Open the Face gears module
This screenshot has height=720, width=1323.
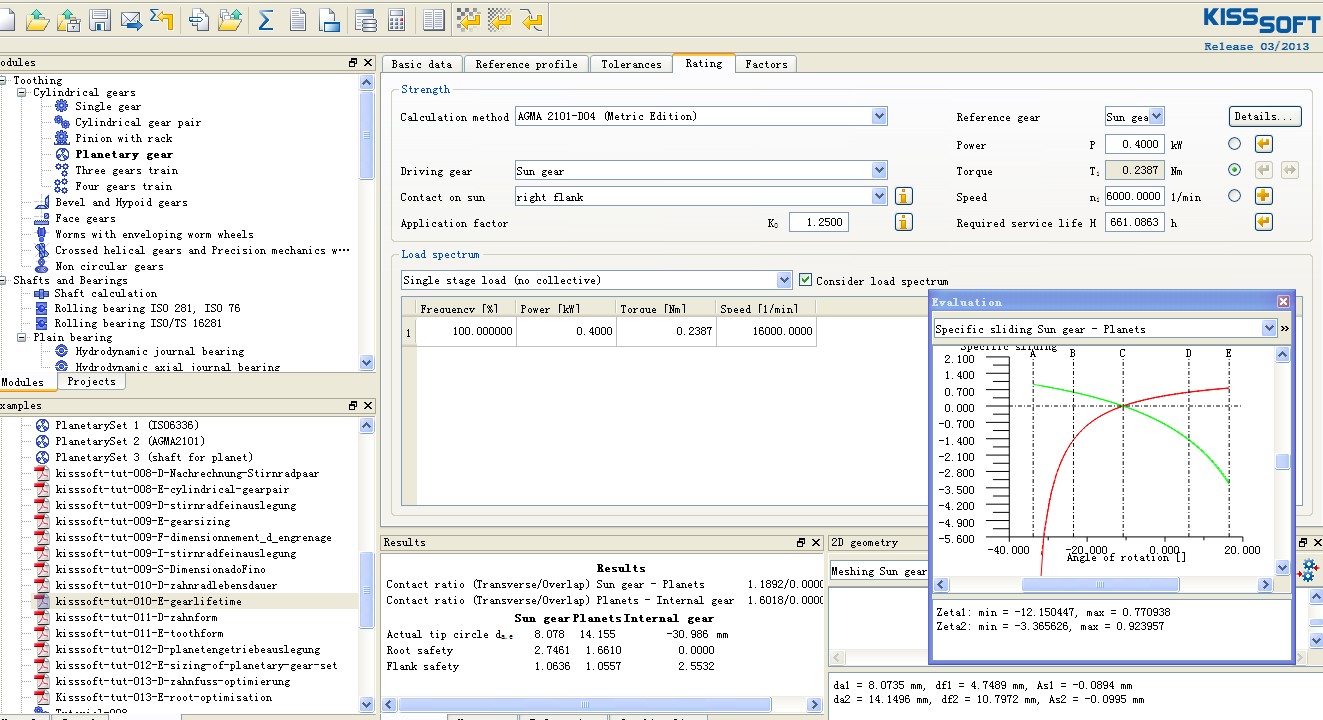[x=85, y=218]
